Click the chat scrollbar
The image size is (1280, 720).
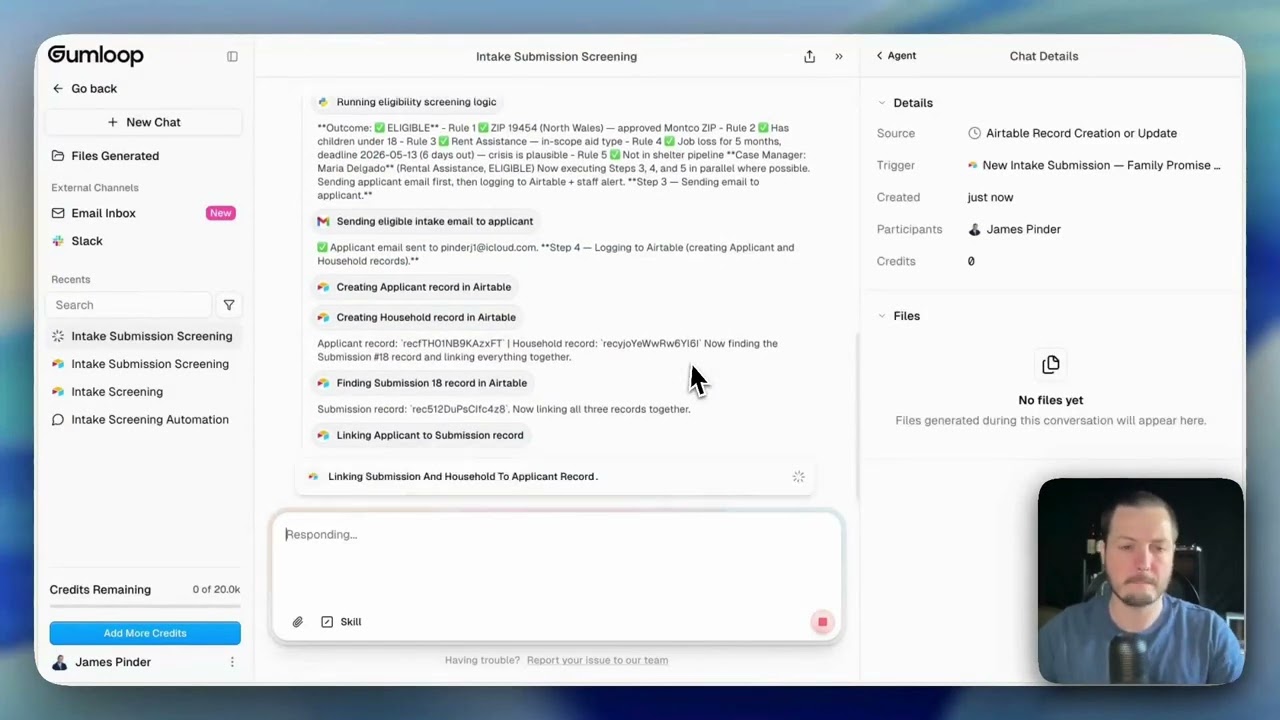pos(856,415)
